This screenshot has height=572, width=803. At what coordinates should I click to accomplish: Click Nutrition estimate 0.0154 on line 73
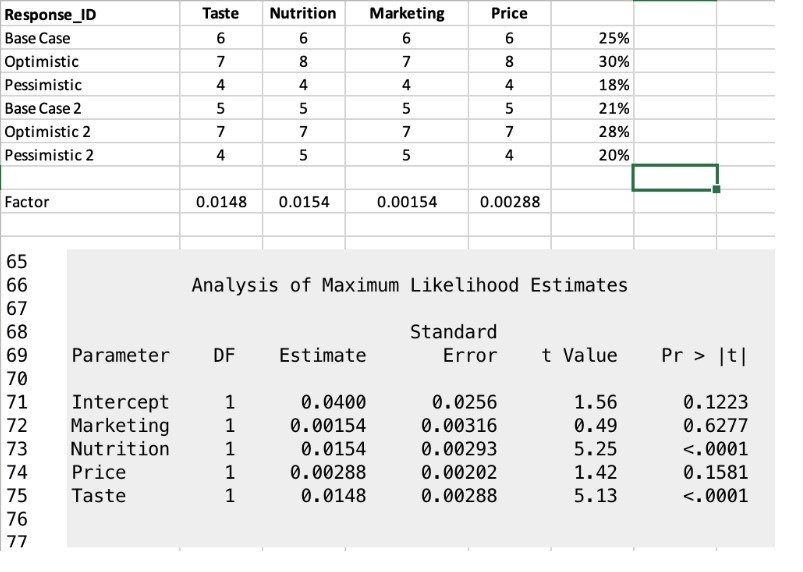pos(333,449)
